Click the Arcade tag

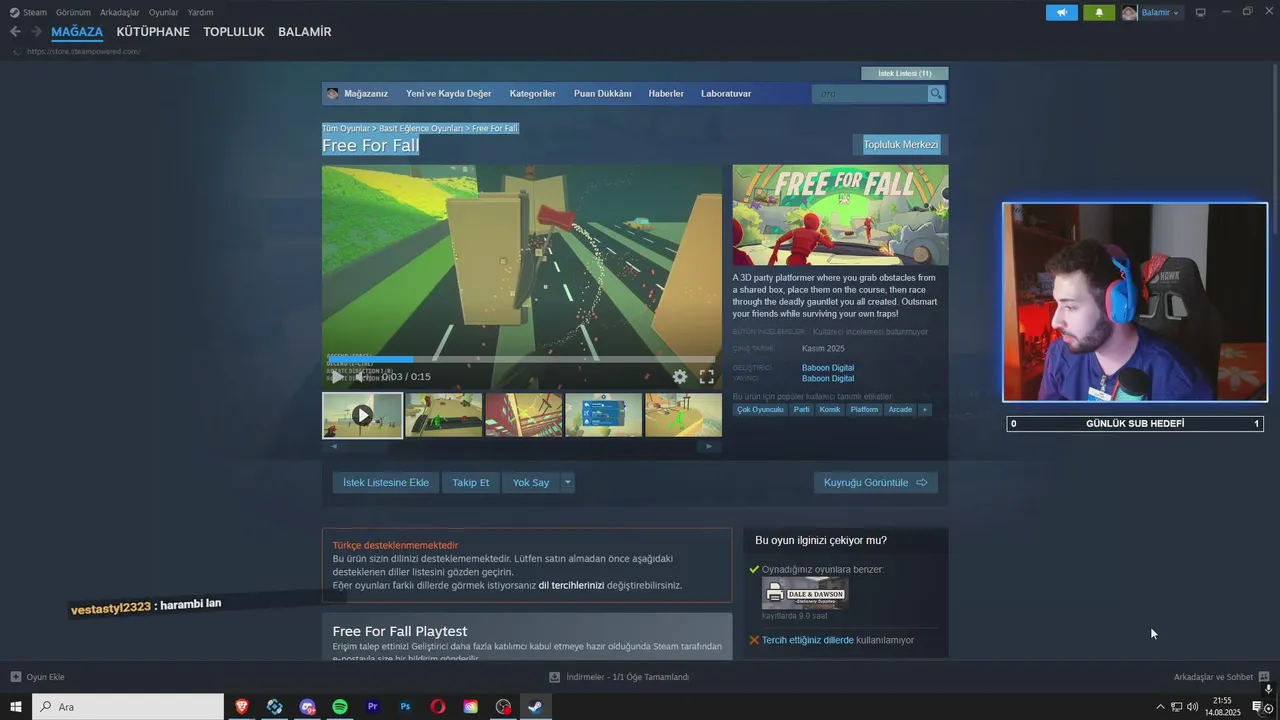900,409
